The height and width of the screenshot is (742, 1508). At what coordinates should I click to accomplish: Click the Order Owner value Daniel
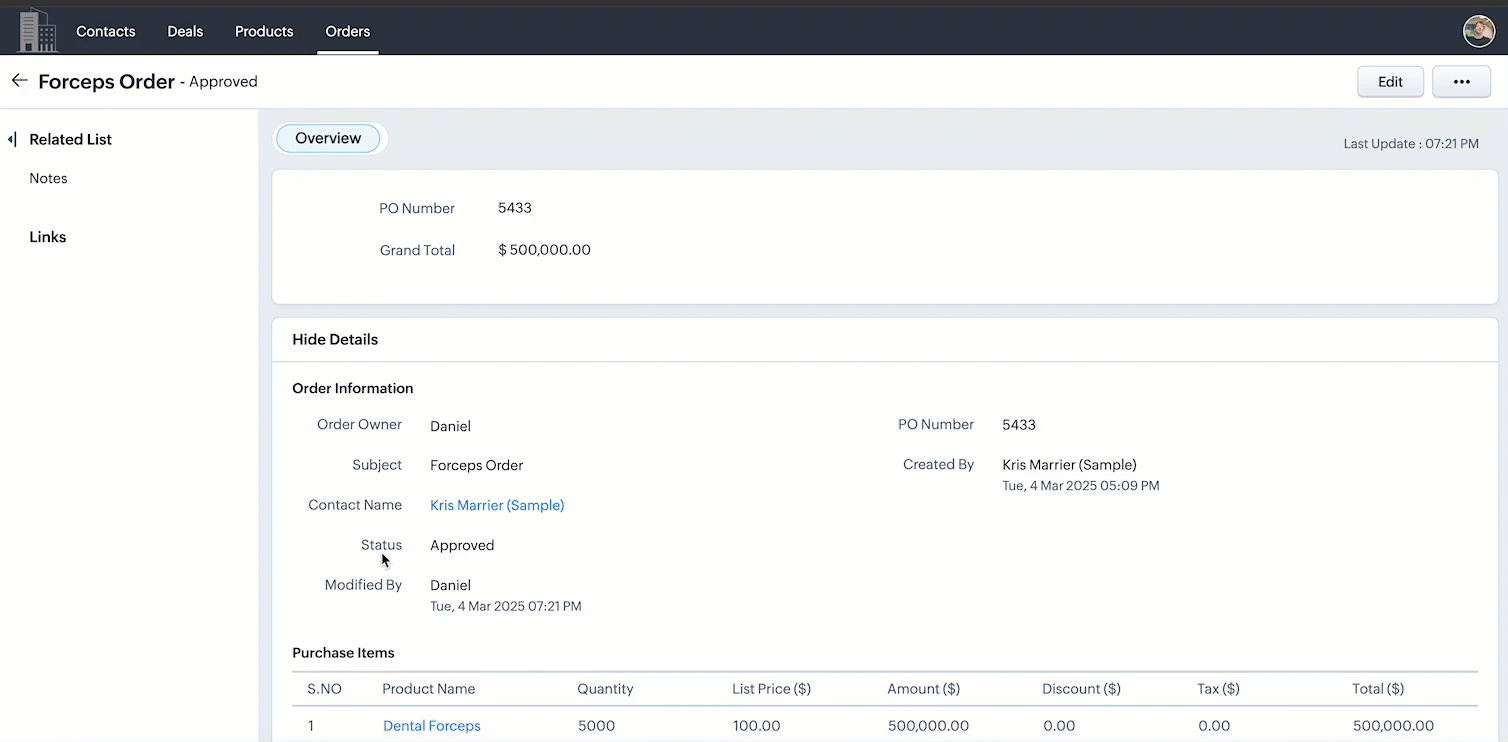coord(450,426)
